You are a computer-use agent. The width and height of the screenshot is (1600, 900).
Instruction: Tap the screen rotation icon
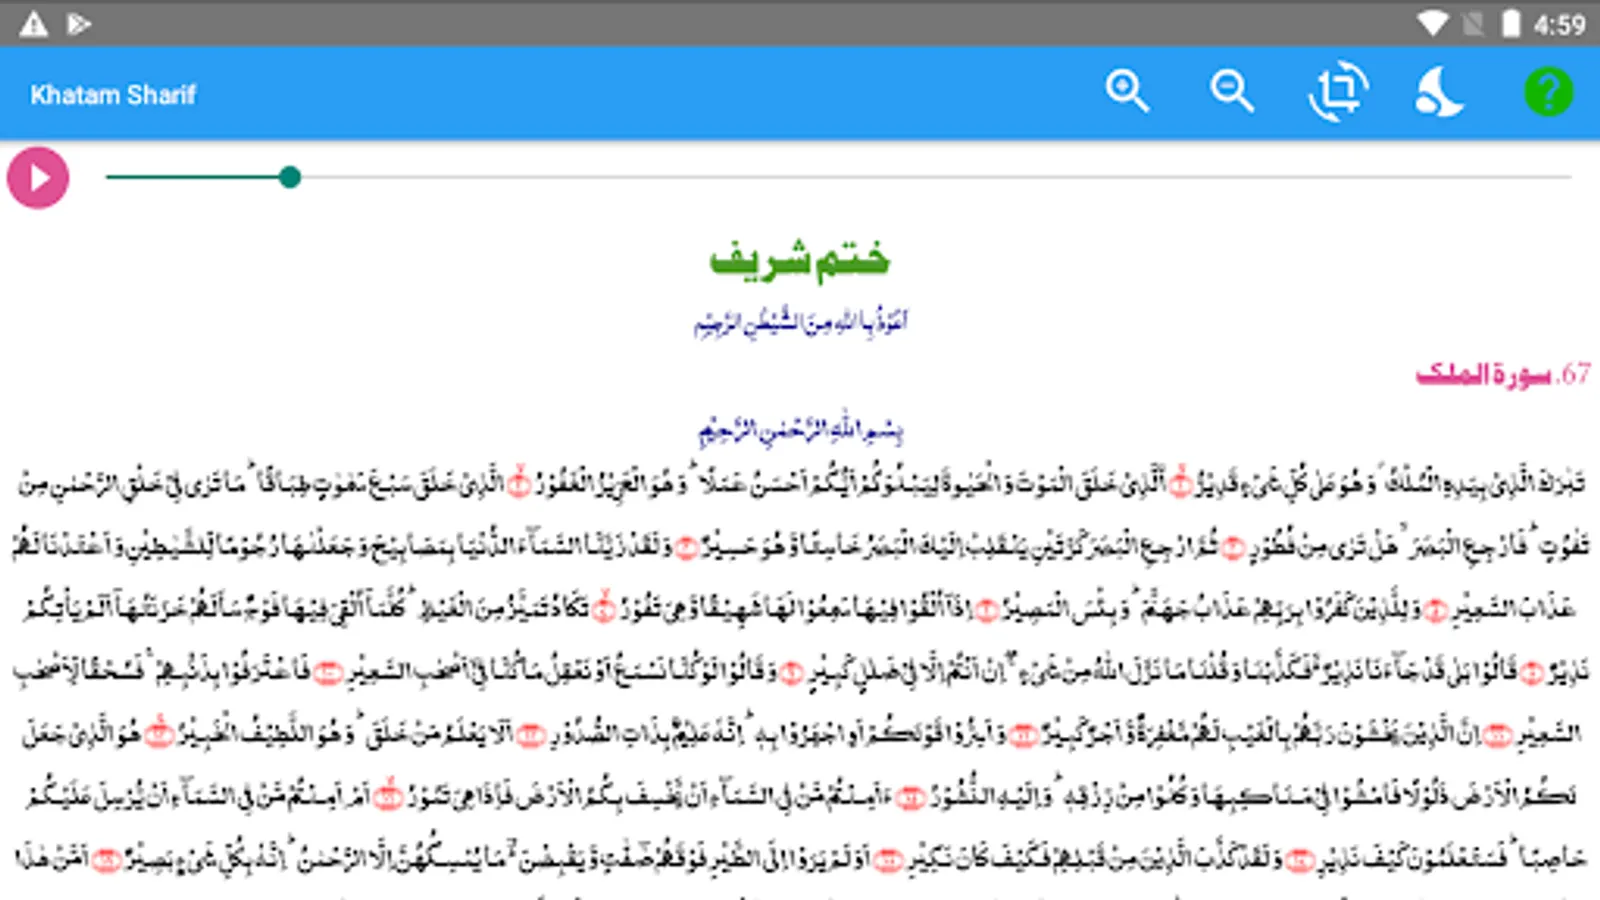(1338, 92)
